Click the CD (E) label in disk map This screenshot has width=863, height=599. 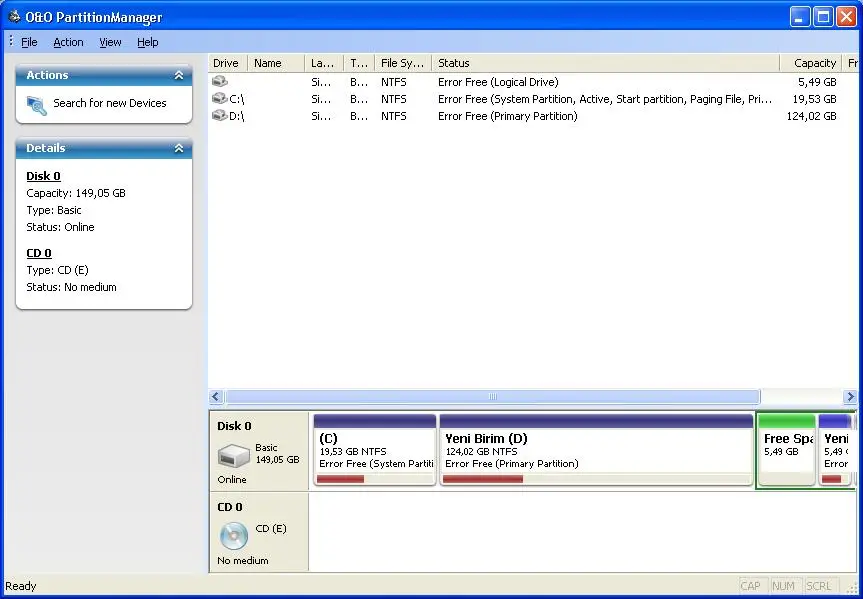click(x=271, y=529)
